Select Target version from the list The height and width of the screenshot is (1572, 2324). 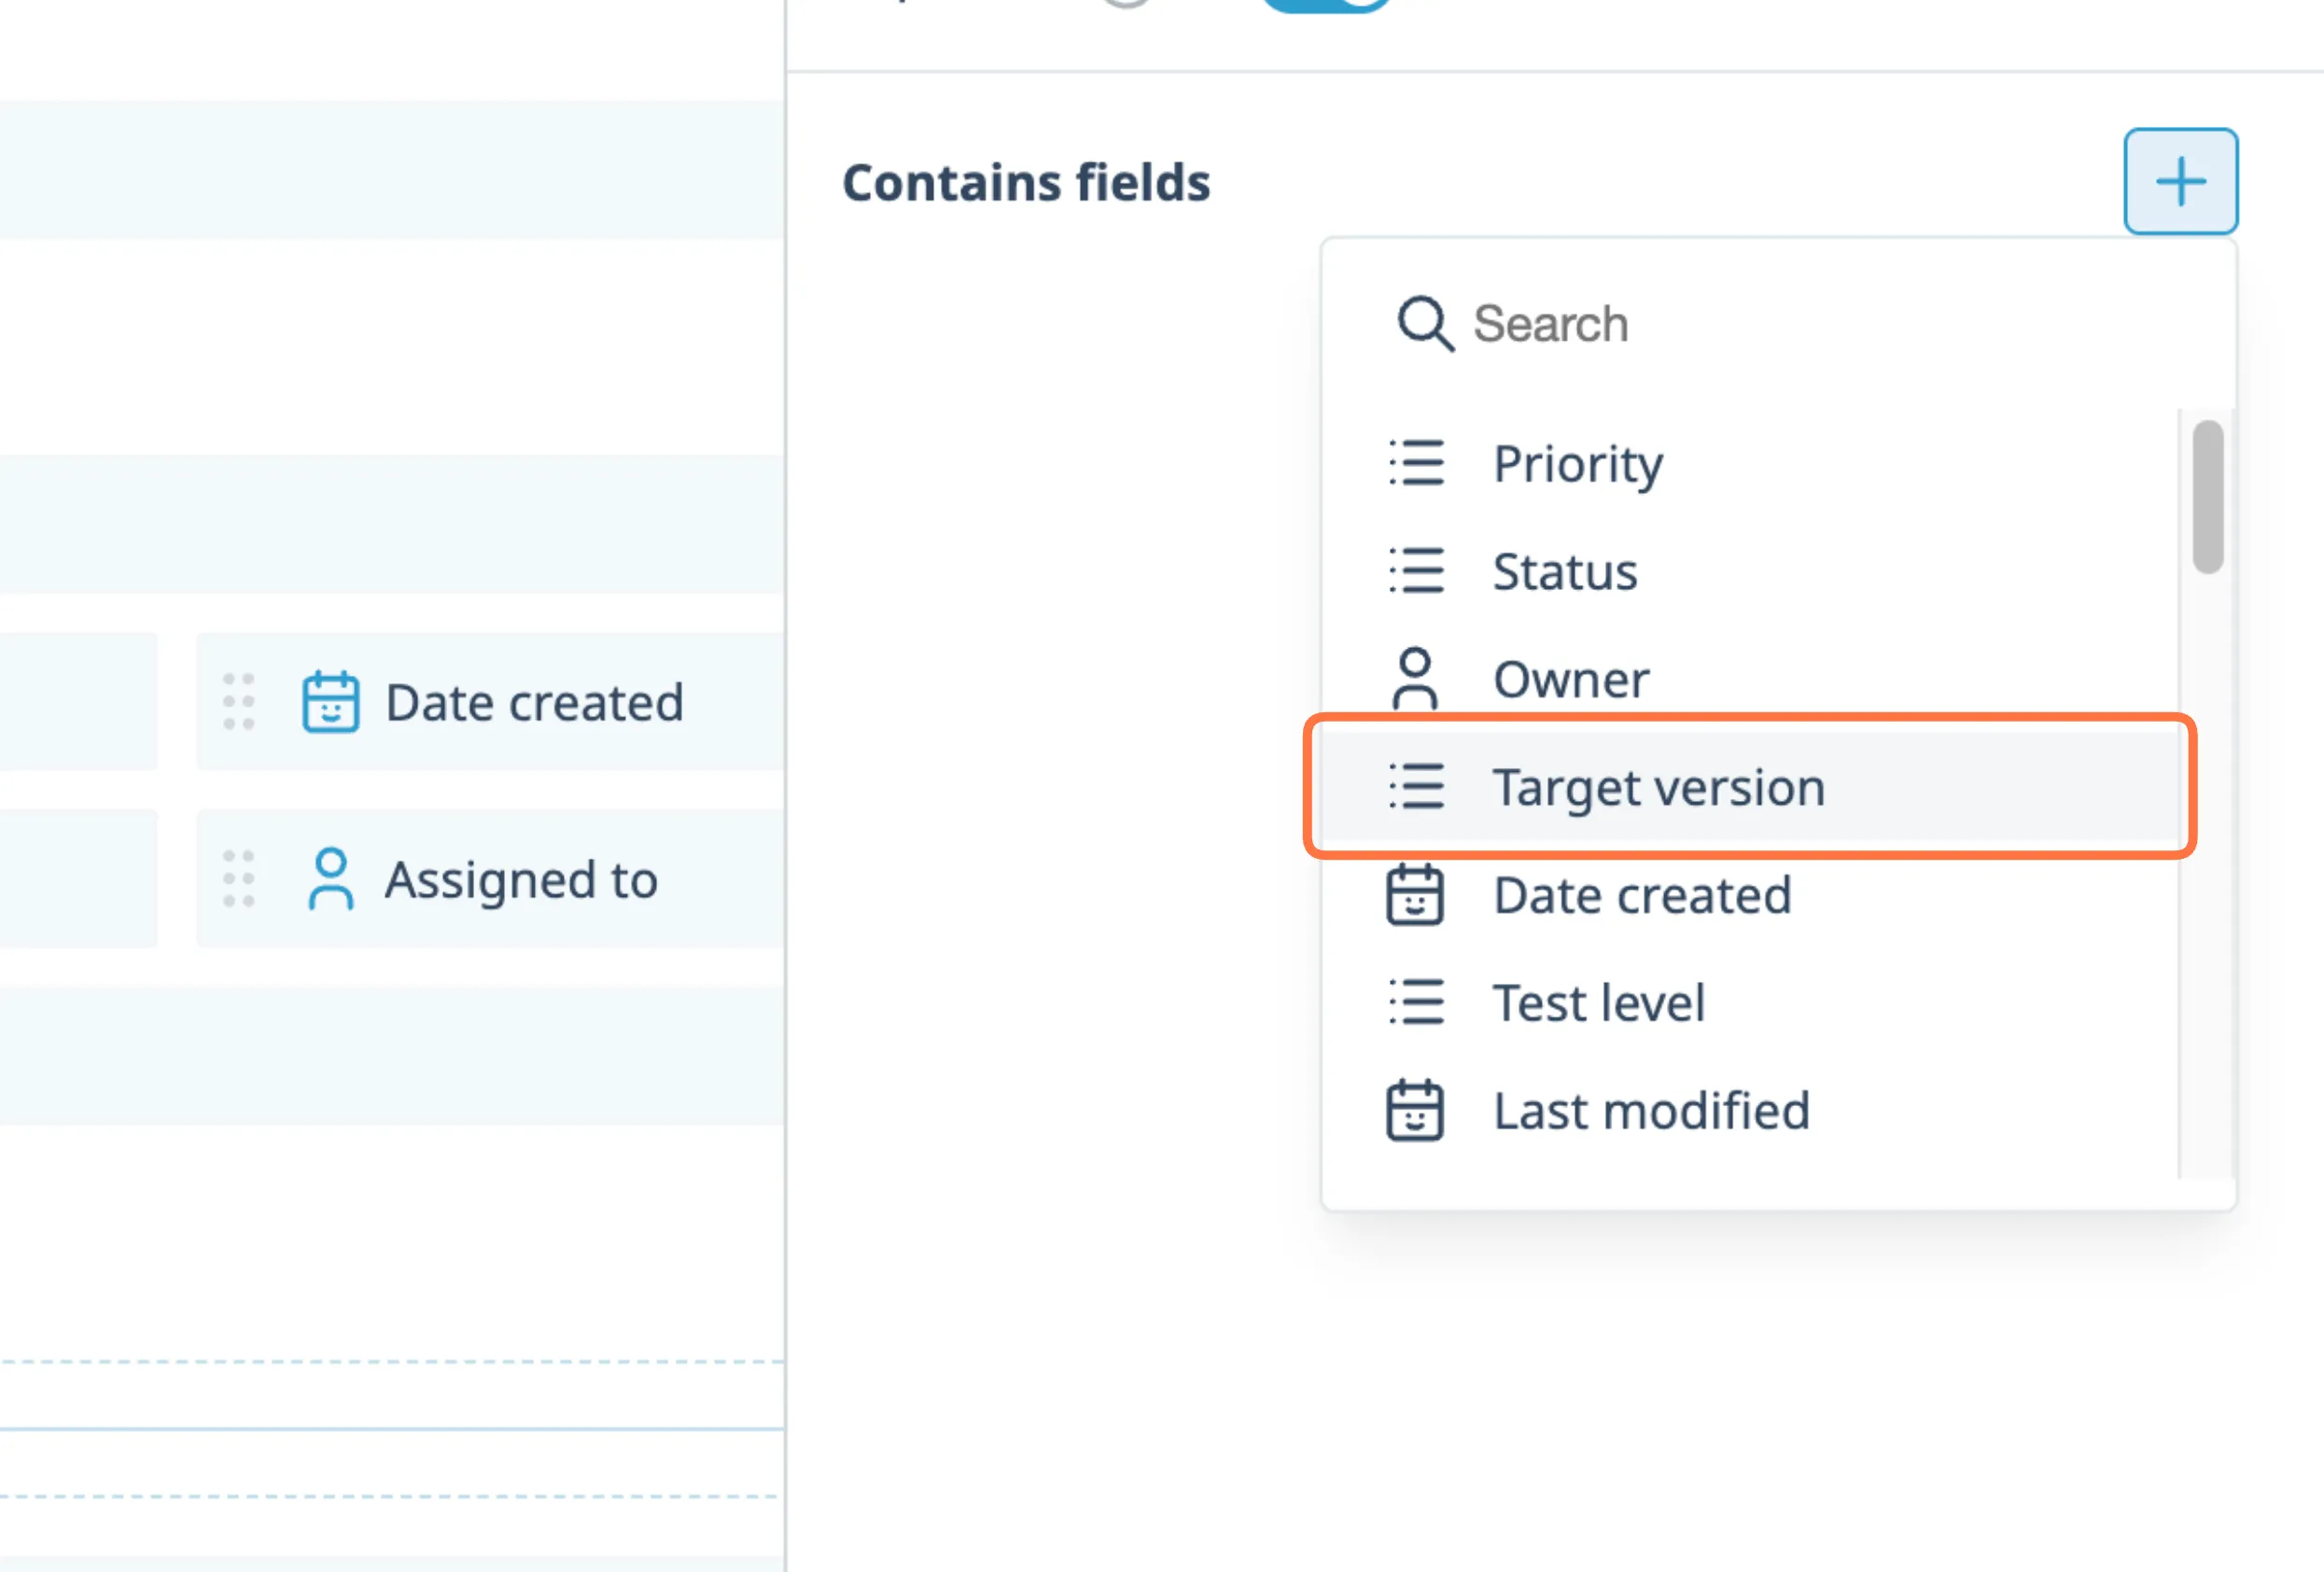click(1658, 787)
